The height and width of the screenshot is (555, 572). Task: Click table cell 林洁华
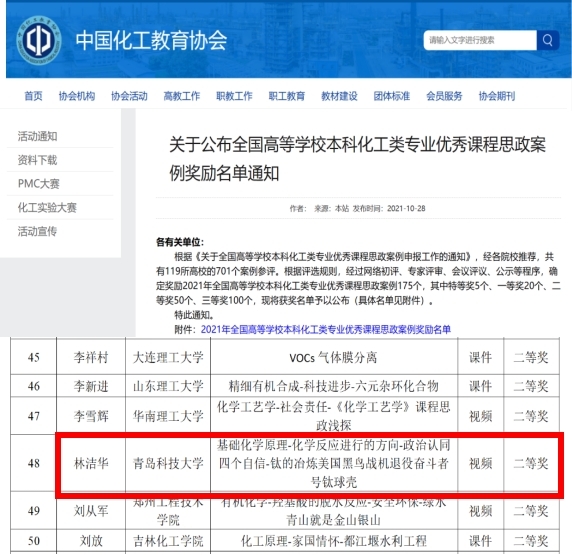[x=91, y=463]
